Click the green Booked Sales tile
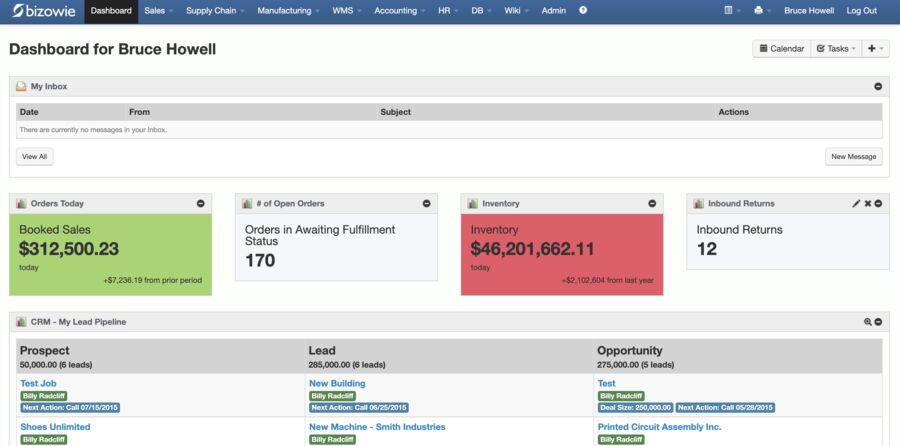Viewport: 900px width, 446px height. tap(110, 255)
